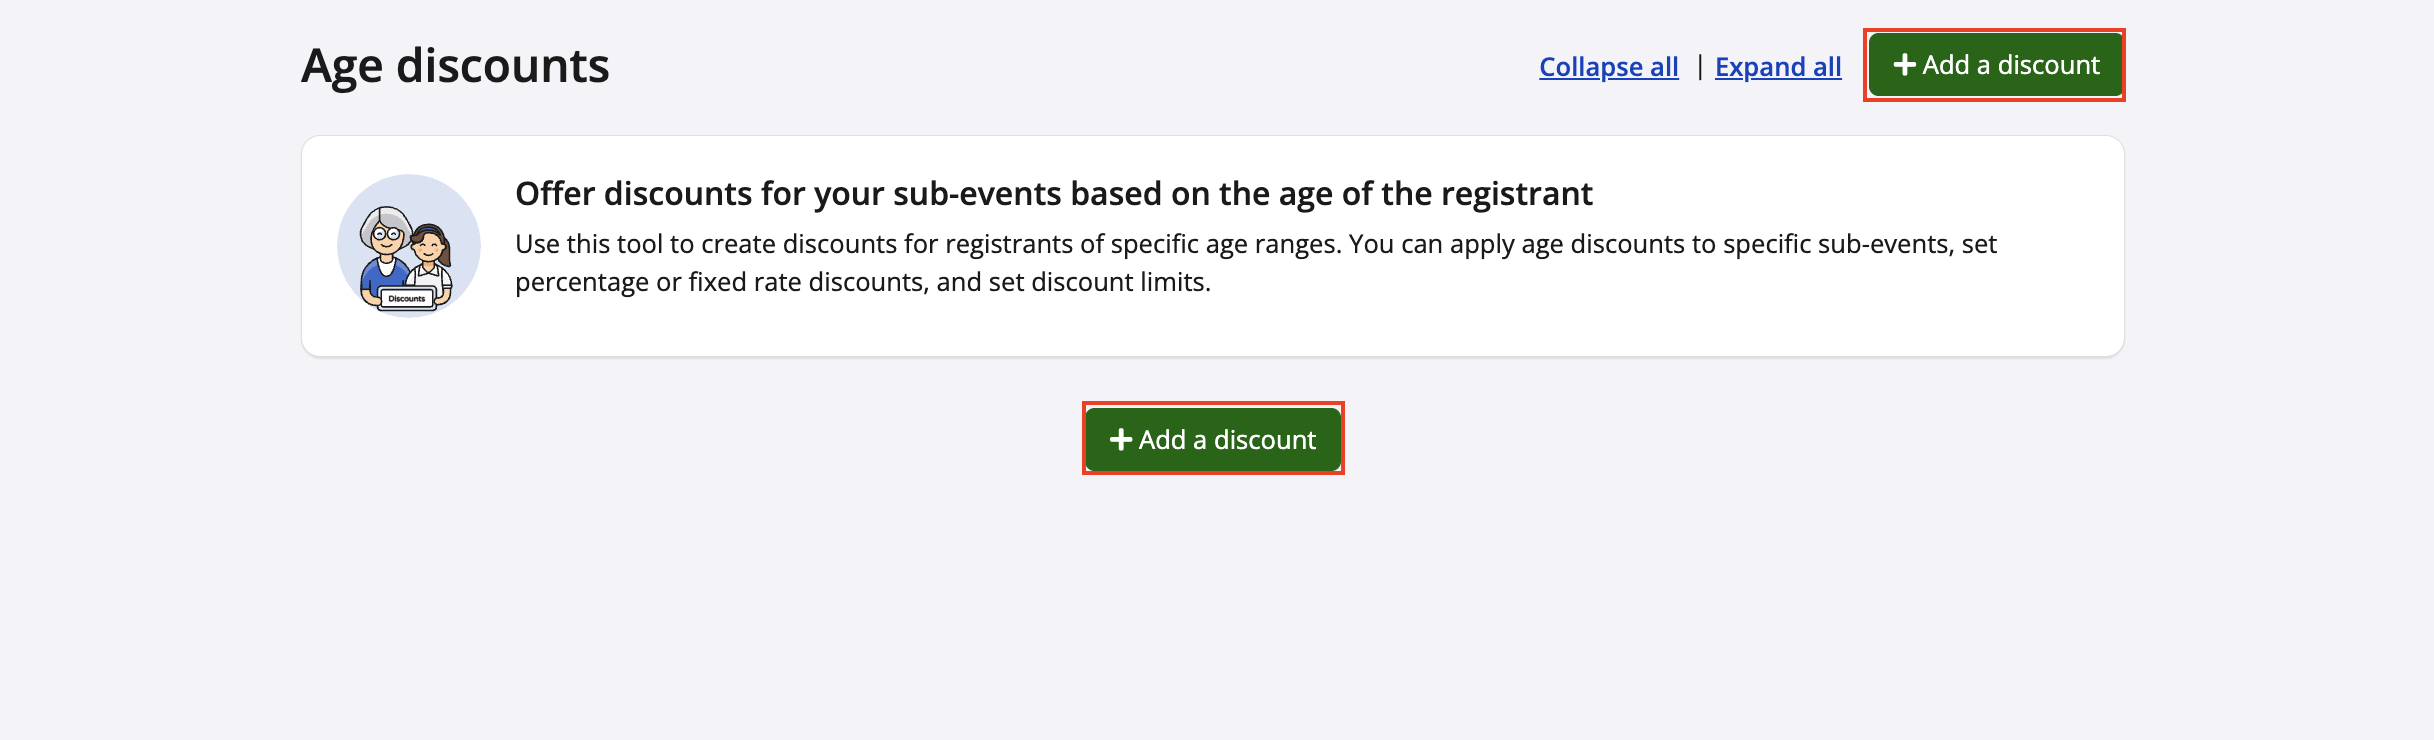Screen dimensions: 2434x740
Task: Click the word Collapse in the Collapse all link
Action: click(1590, 67)
